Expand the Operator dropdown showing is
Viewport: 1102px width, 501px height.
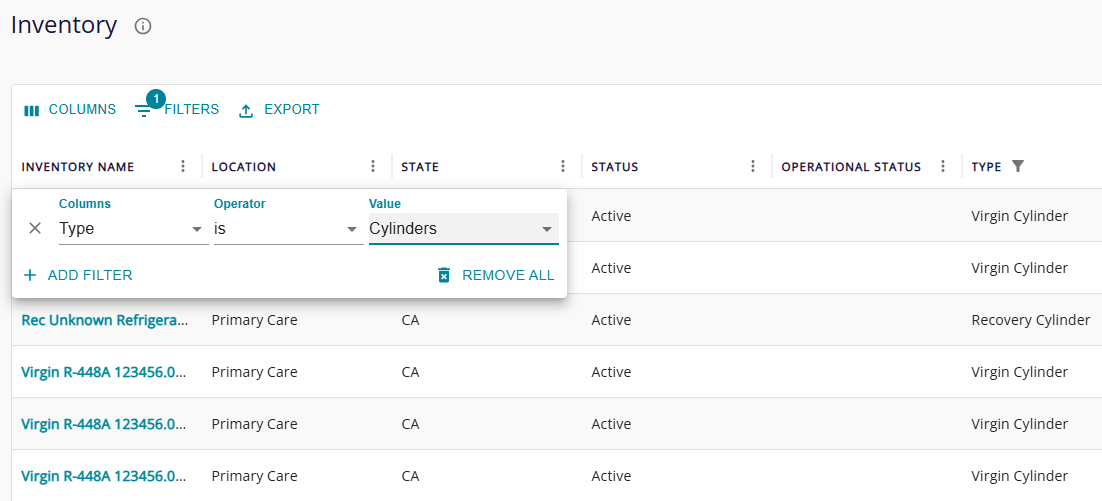[288, 229]
